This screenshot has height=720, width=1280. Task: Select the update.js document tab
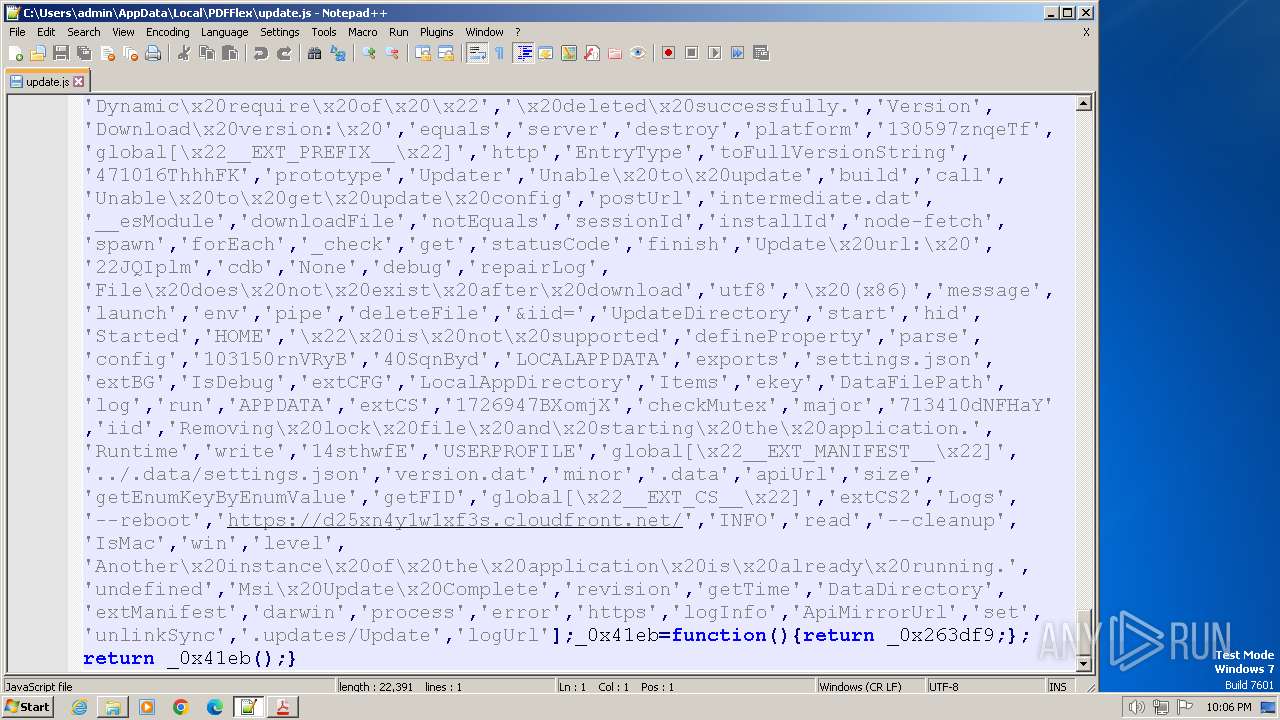click(47, 82)
